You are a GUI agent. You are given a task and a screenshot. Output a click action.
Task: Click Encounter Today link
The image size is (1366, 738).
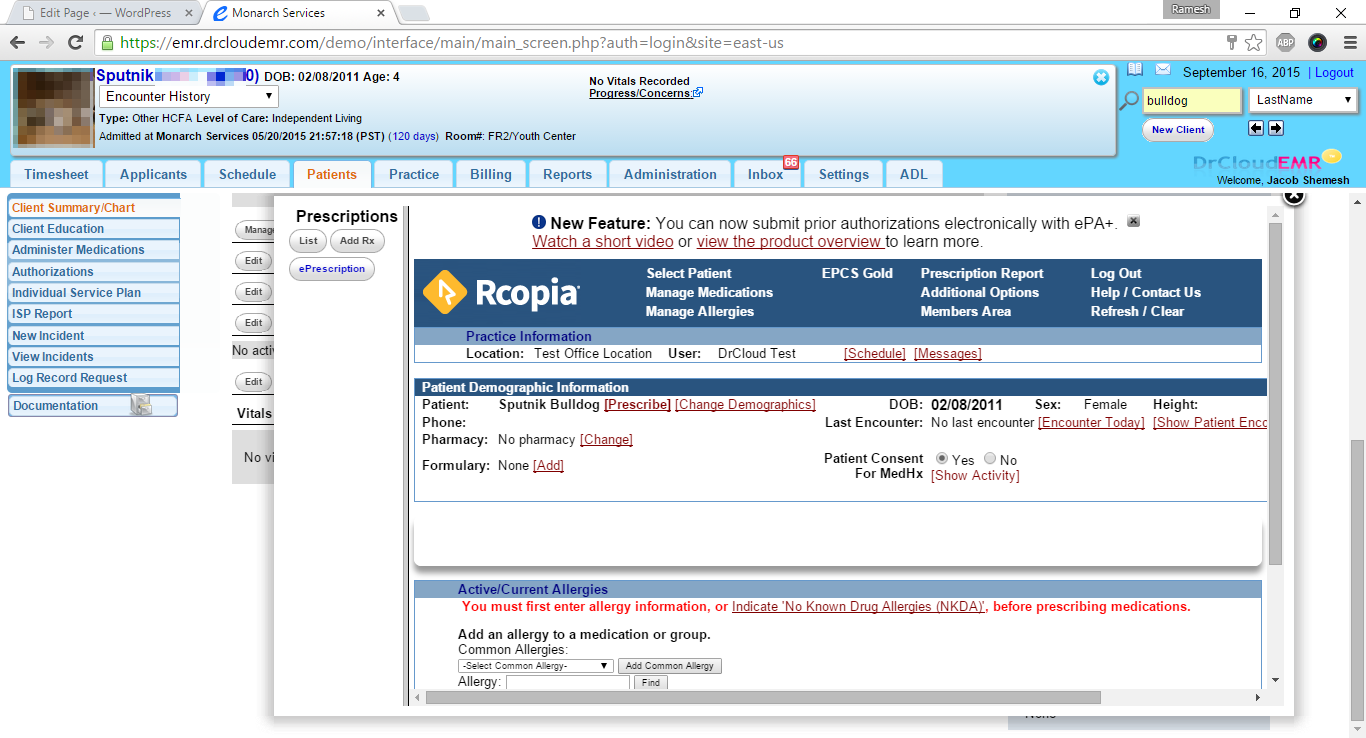pos(1091,423)
